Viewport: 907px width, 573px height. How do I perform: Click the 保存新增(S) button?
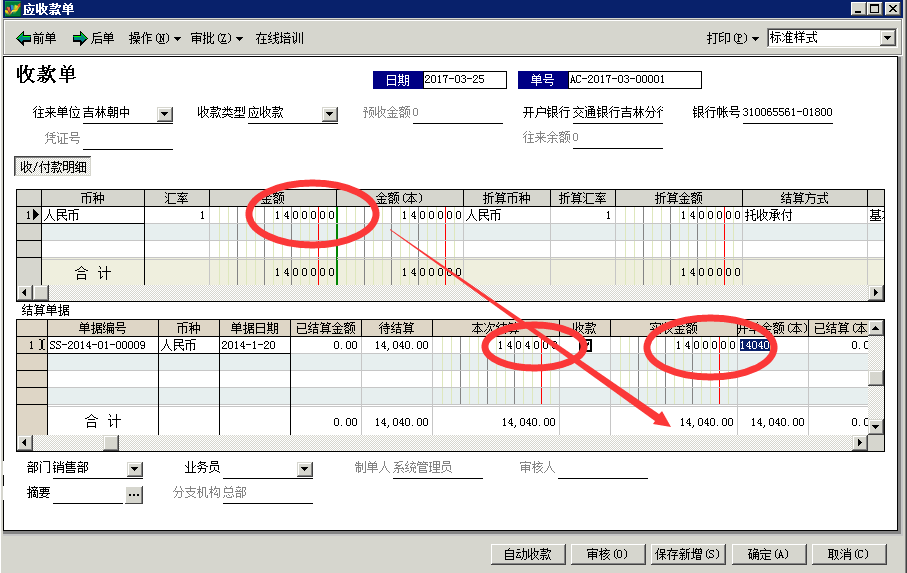pyautogui.click(x=687, y=554)
